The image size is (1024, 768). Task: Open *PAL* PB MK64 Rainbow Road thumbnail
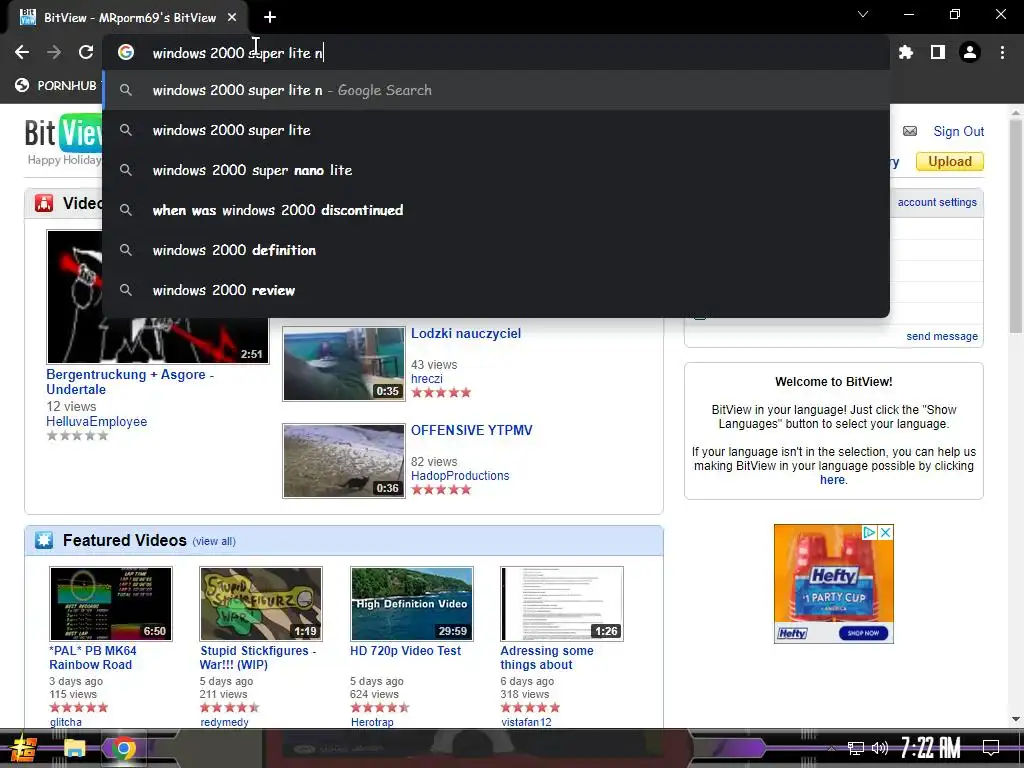point(111,603)
